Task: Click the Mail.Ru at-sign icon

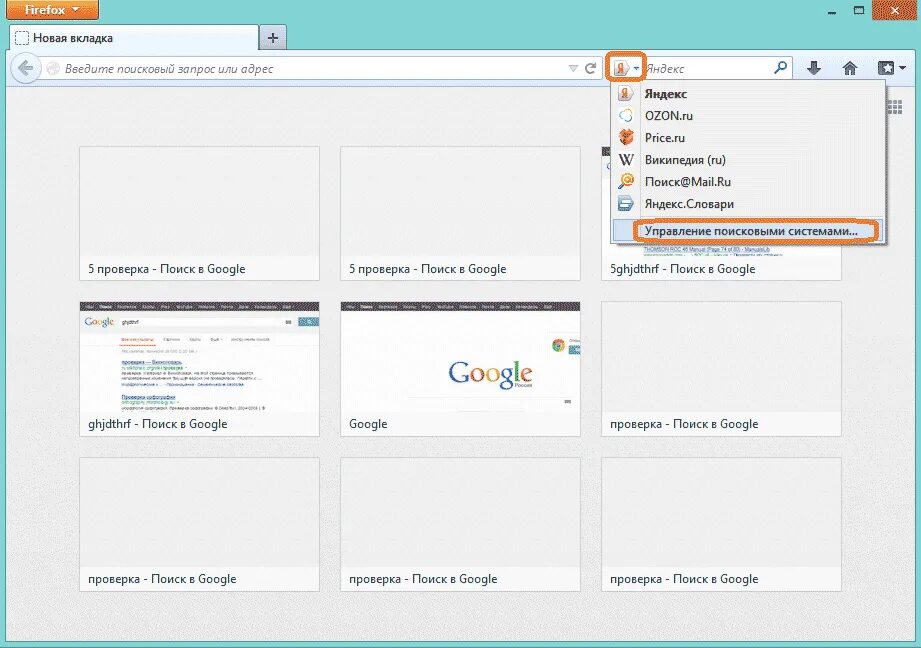Action: [626, 182]
